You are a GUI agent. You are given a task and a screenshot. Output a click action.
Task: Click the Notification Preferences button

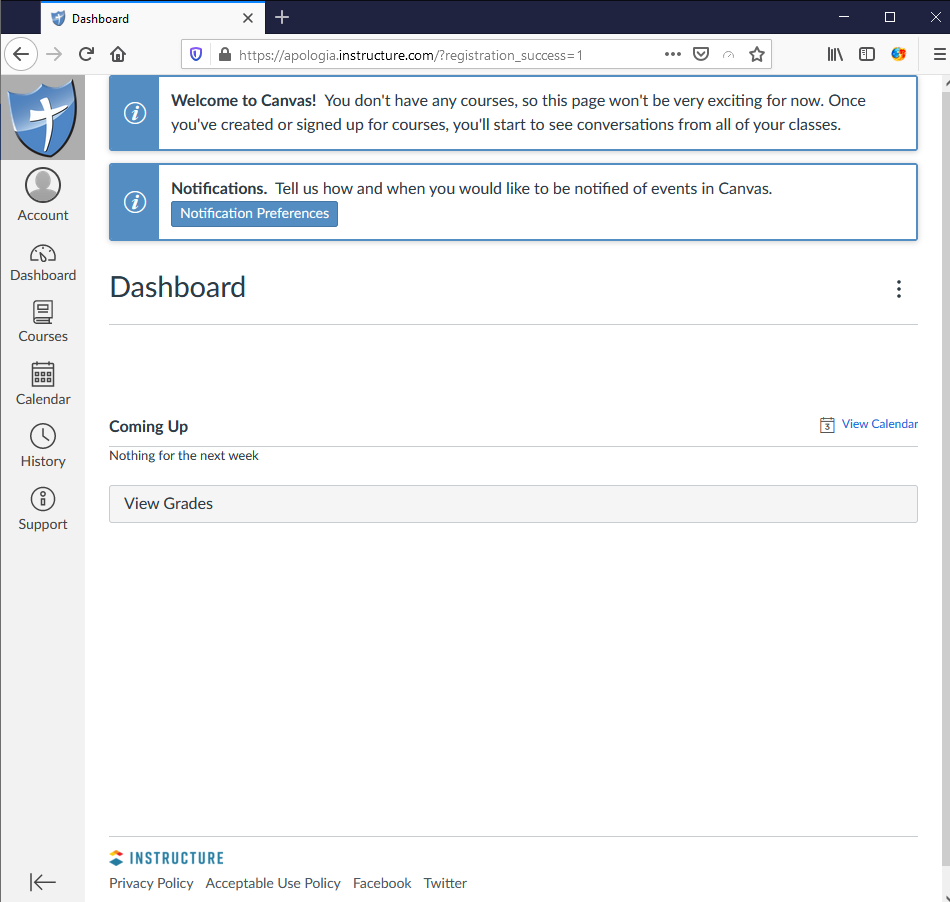(254, 213)
